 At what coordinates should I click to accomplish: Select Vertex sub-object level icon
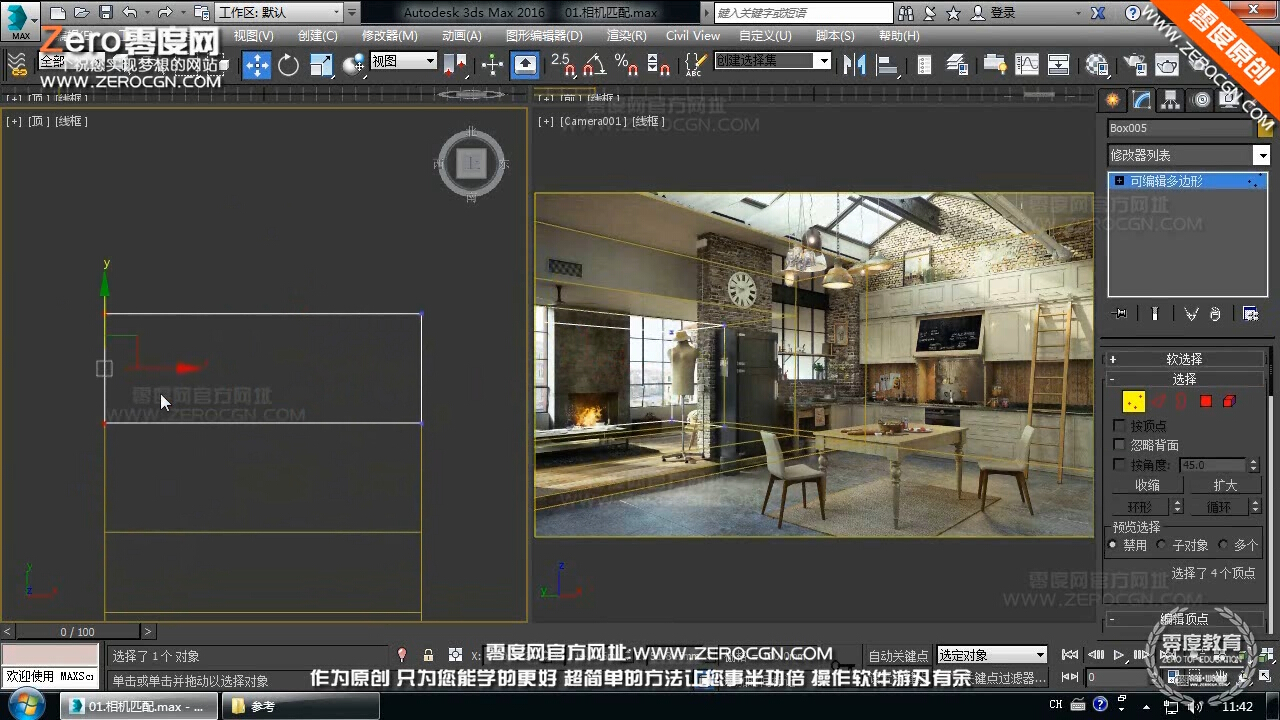pyautogui.click(x=1133, y=401)
